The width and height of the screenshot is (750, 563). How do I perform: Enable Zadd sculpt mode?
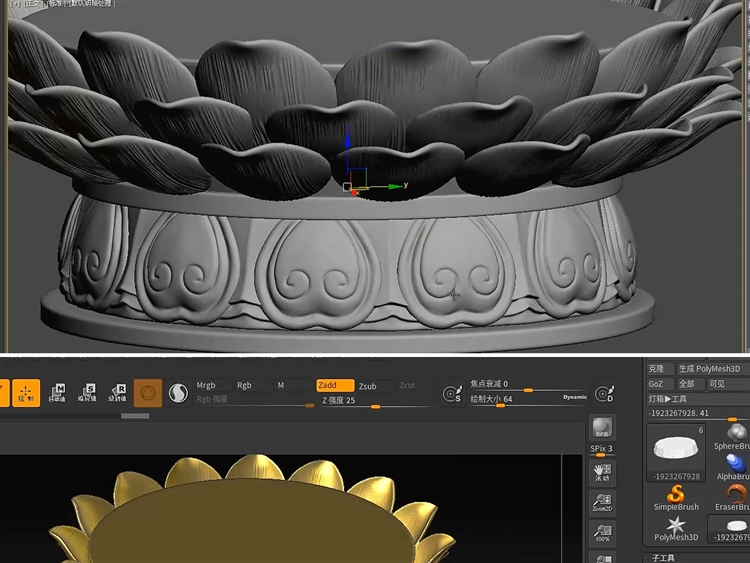tap(335, 385)
